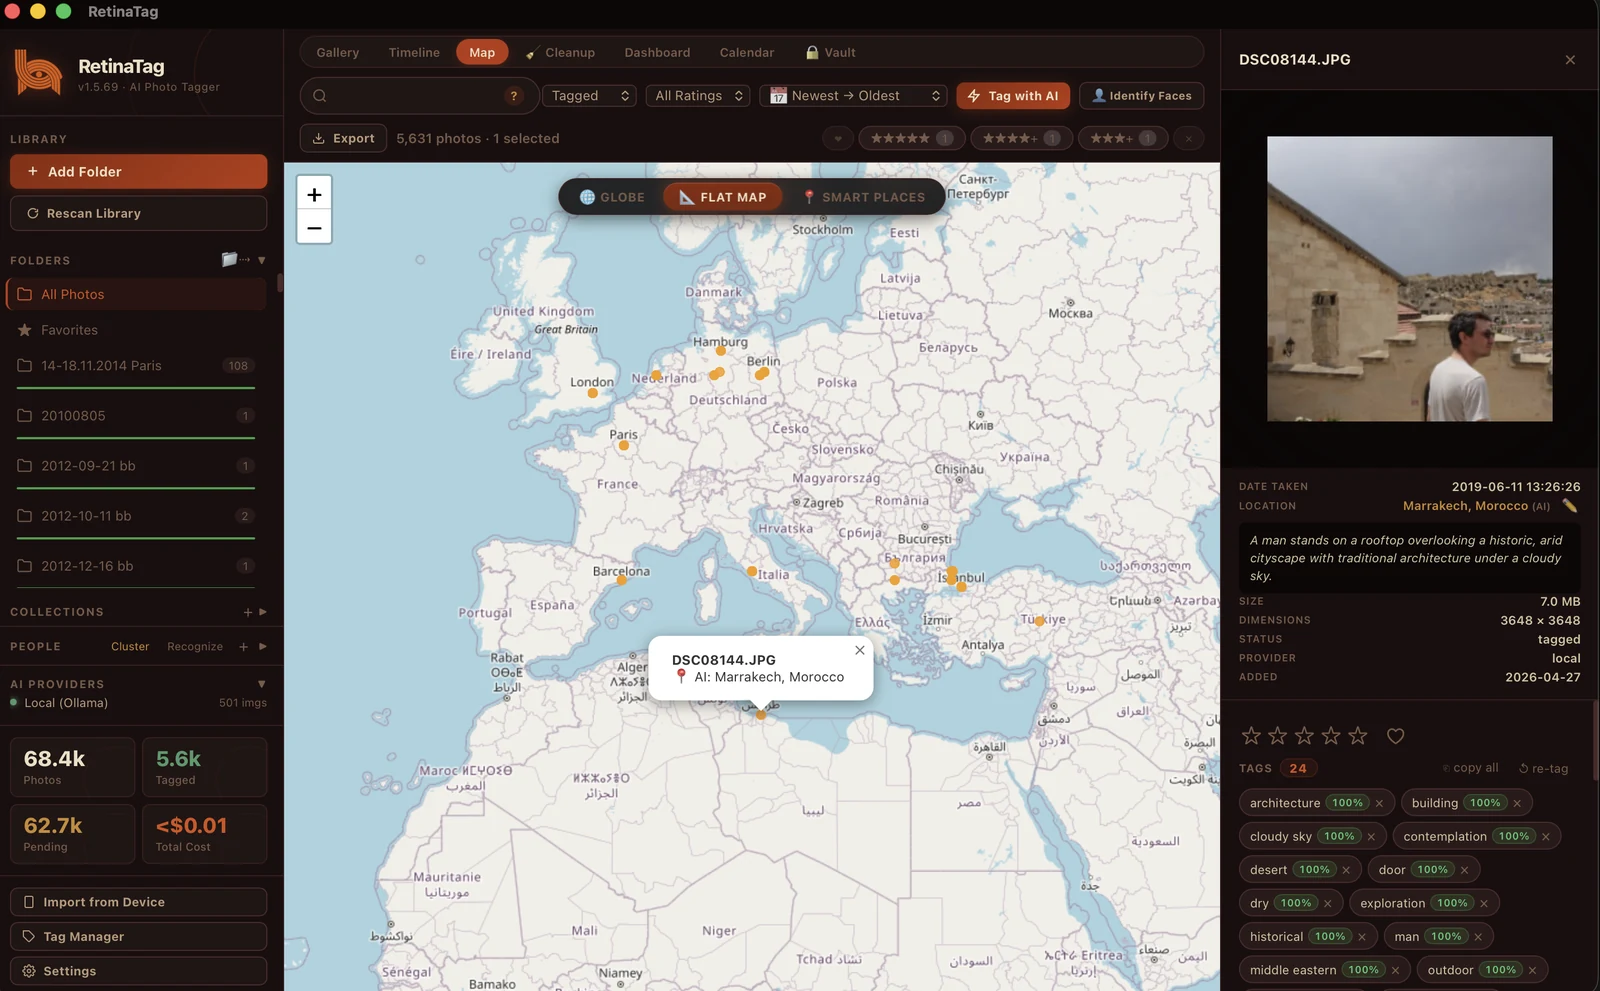Switch to the Timeline tab
The height and width of the screenshot is (991, 1600).
414,52
